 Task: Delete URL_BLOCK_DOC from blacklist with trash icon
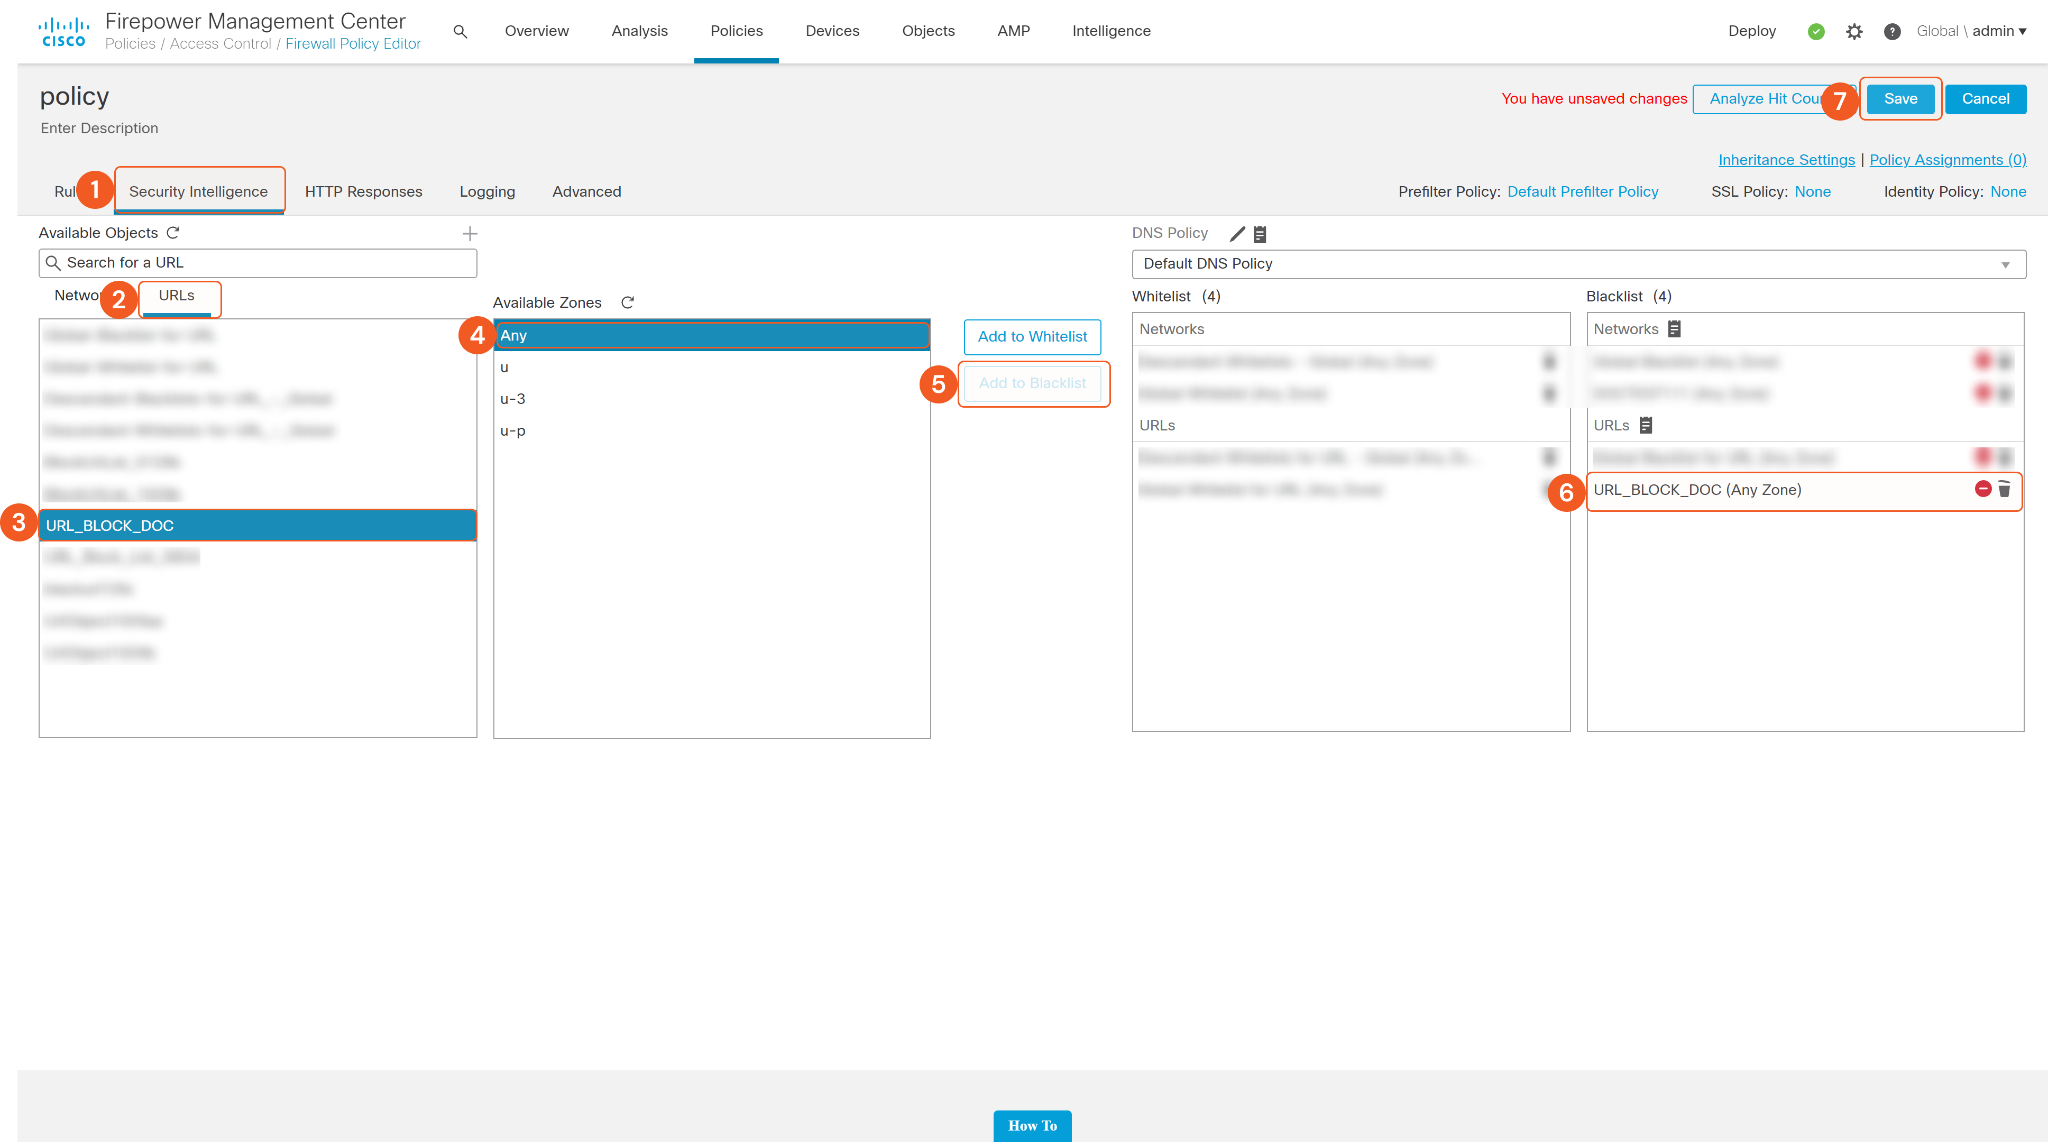click(x=2004, y=489)
